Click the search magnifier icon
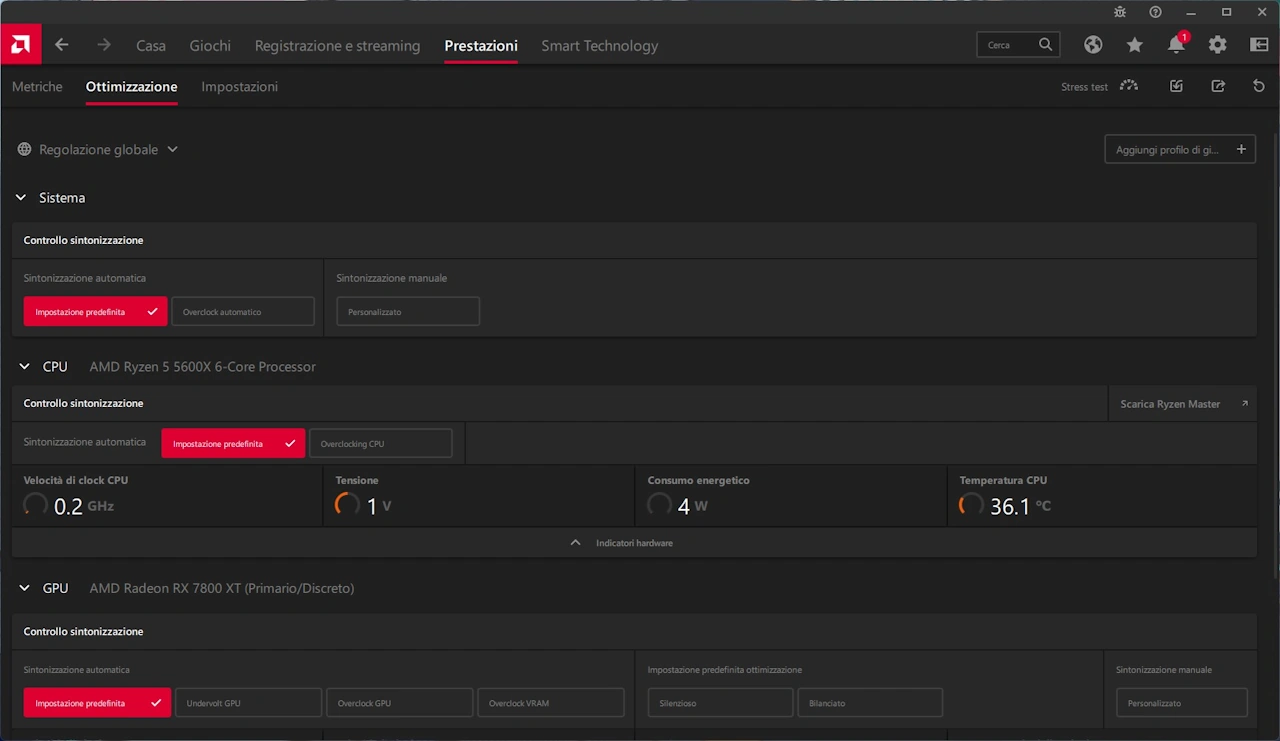Image resolution: width=1280 pixels, height=741 pixels. point(1045,45)
